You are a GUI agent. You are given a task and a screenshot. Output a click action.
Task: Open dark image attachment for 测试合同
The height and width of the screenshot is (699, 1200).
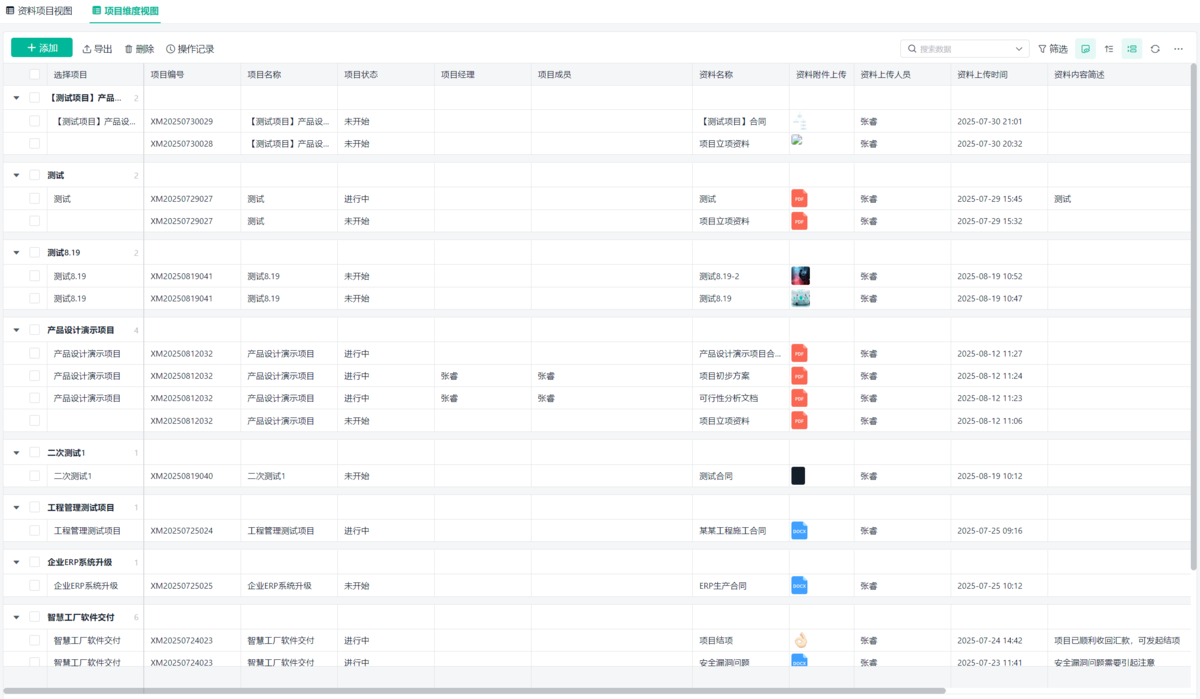coord(798,476)
